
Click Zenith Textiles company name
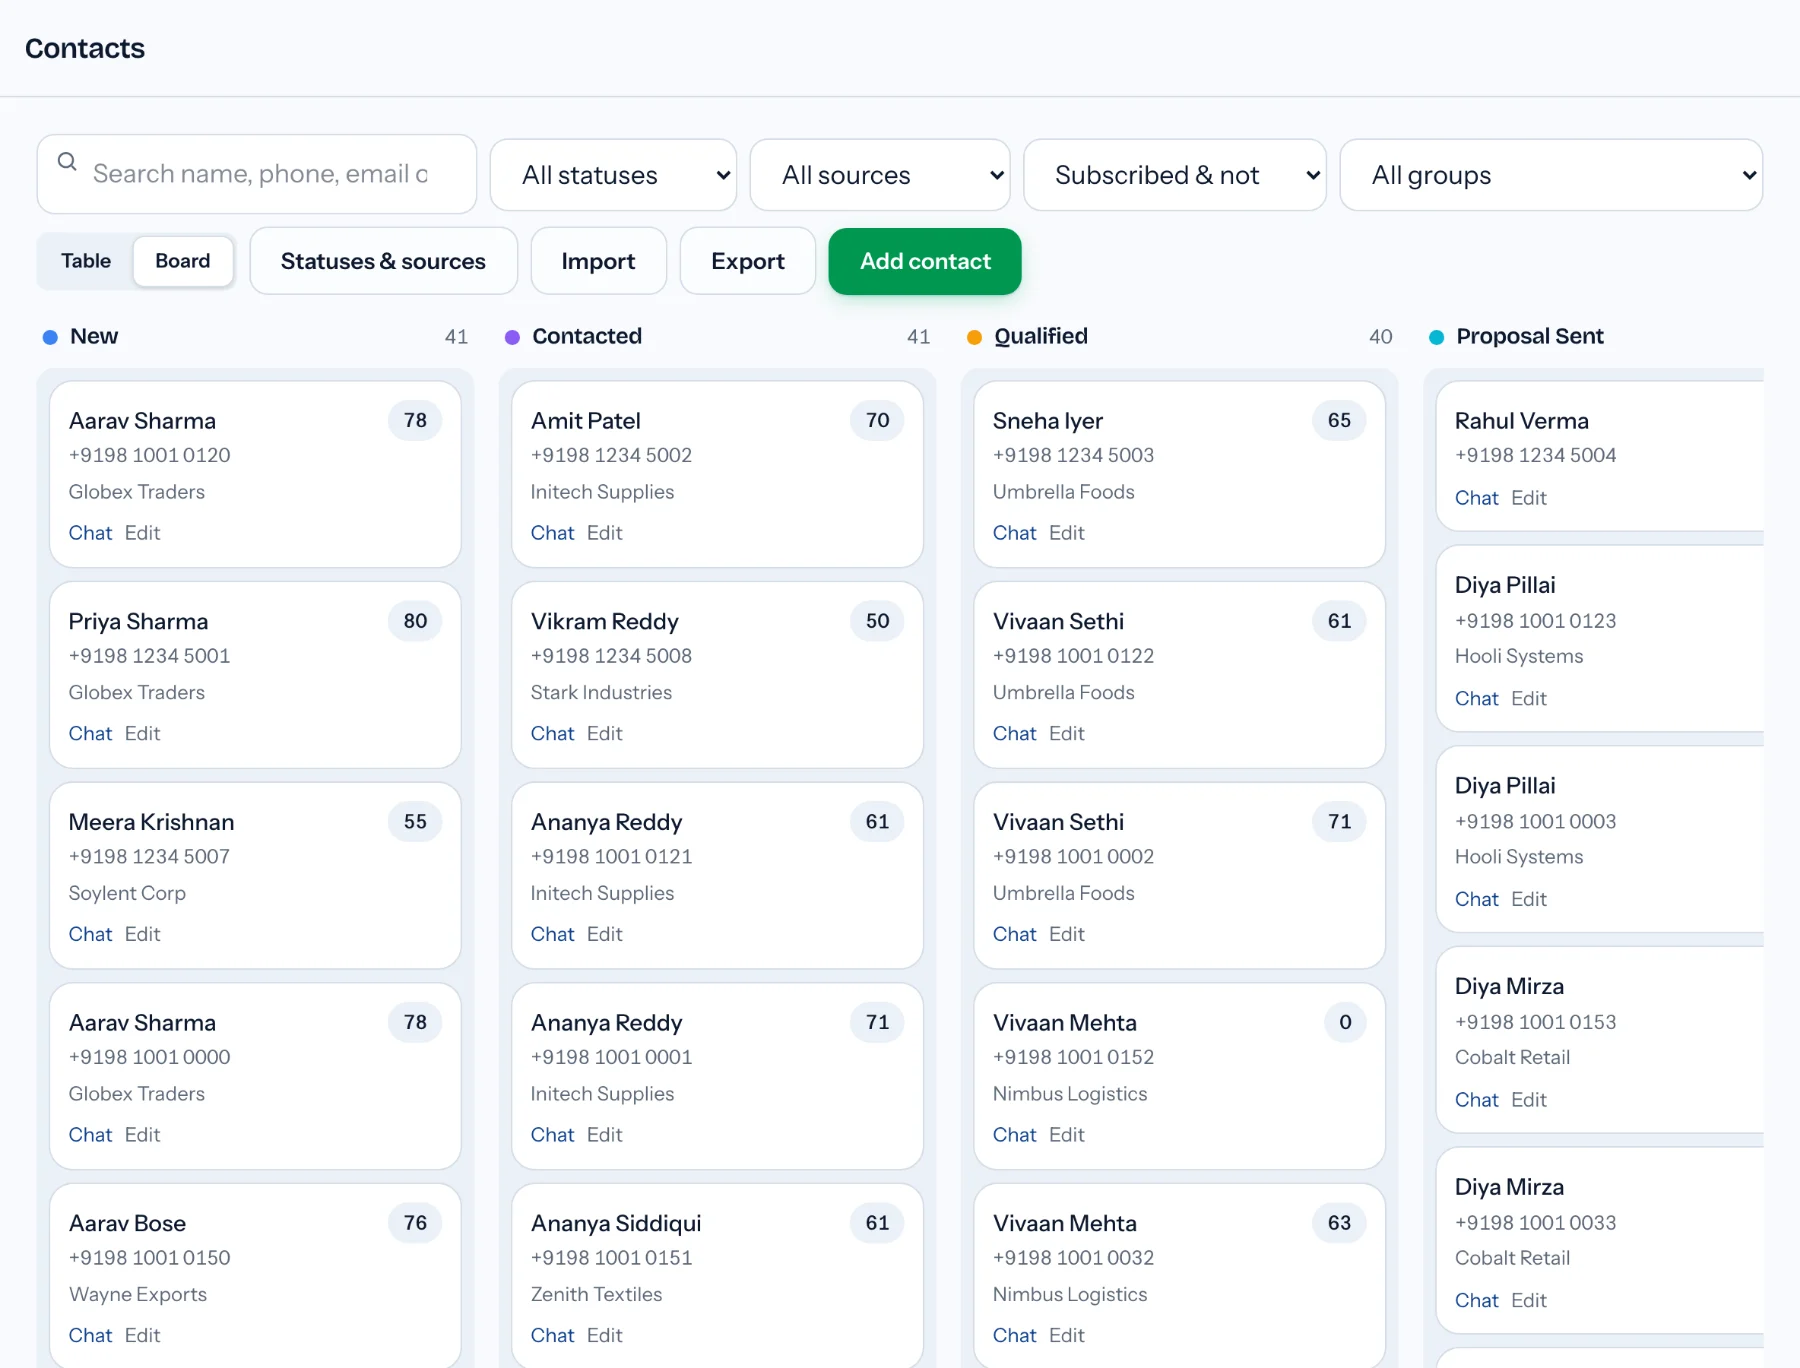[x=596, y=1294]
